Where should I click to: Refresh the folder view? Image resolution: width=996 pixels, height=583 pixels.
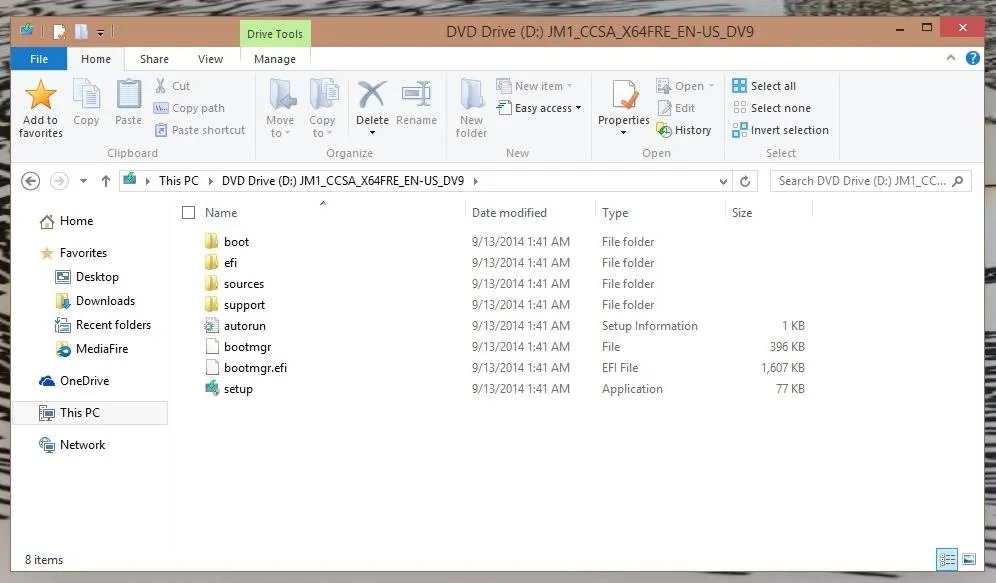coord(745,182)
